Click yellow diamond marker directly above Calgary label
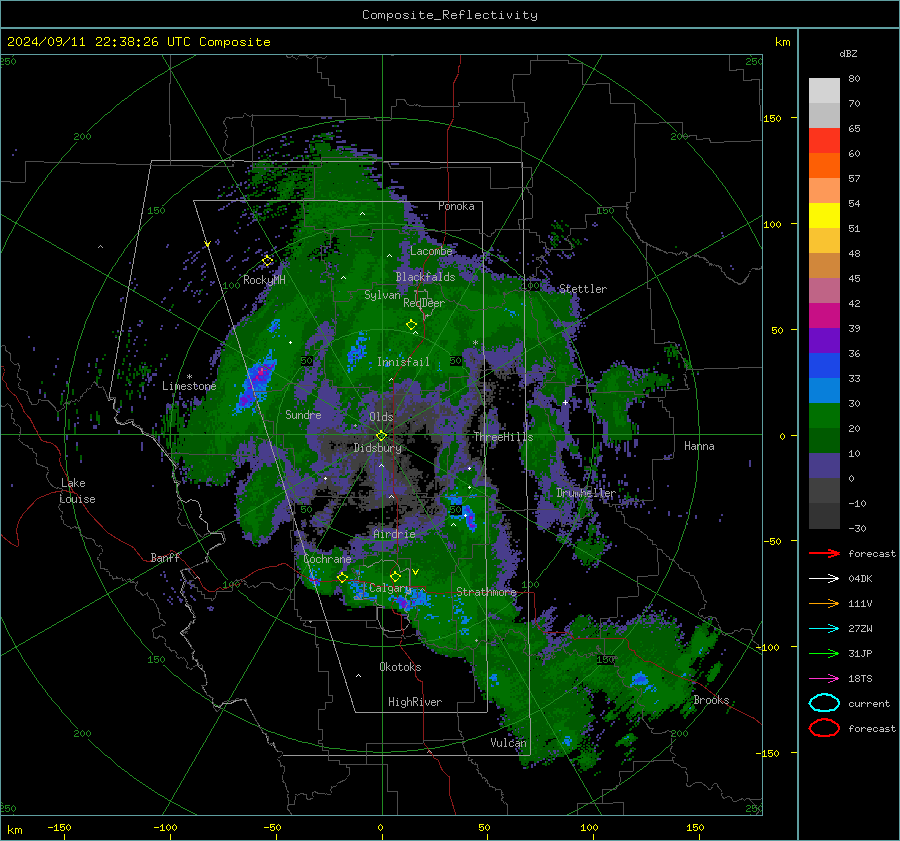This screenshot has width=900, height=841. click(395, 576)
